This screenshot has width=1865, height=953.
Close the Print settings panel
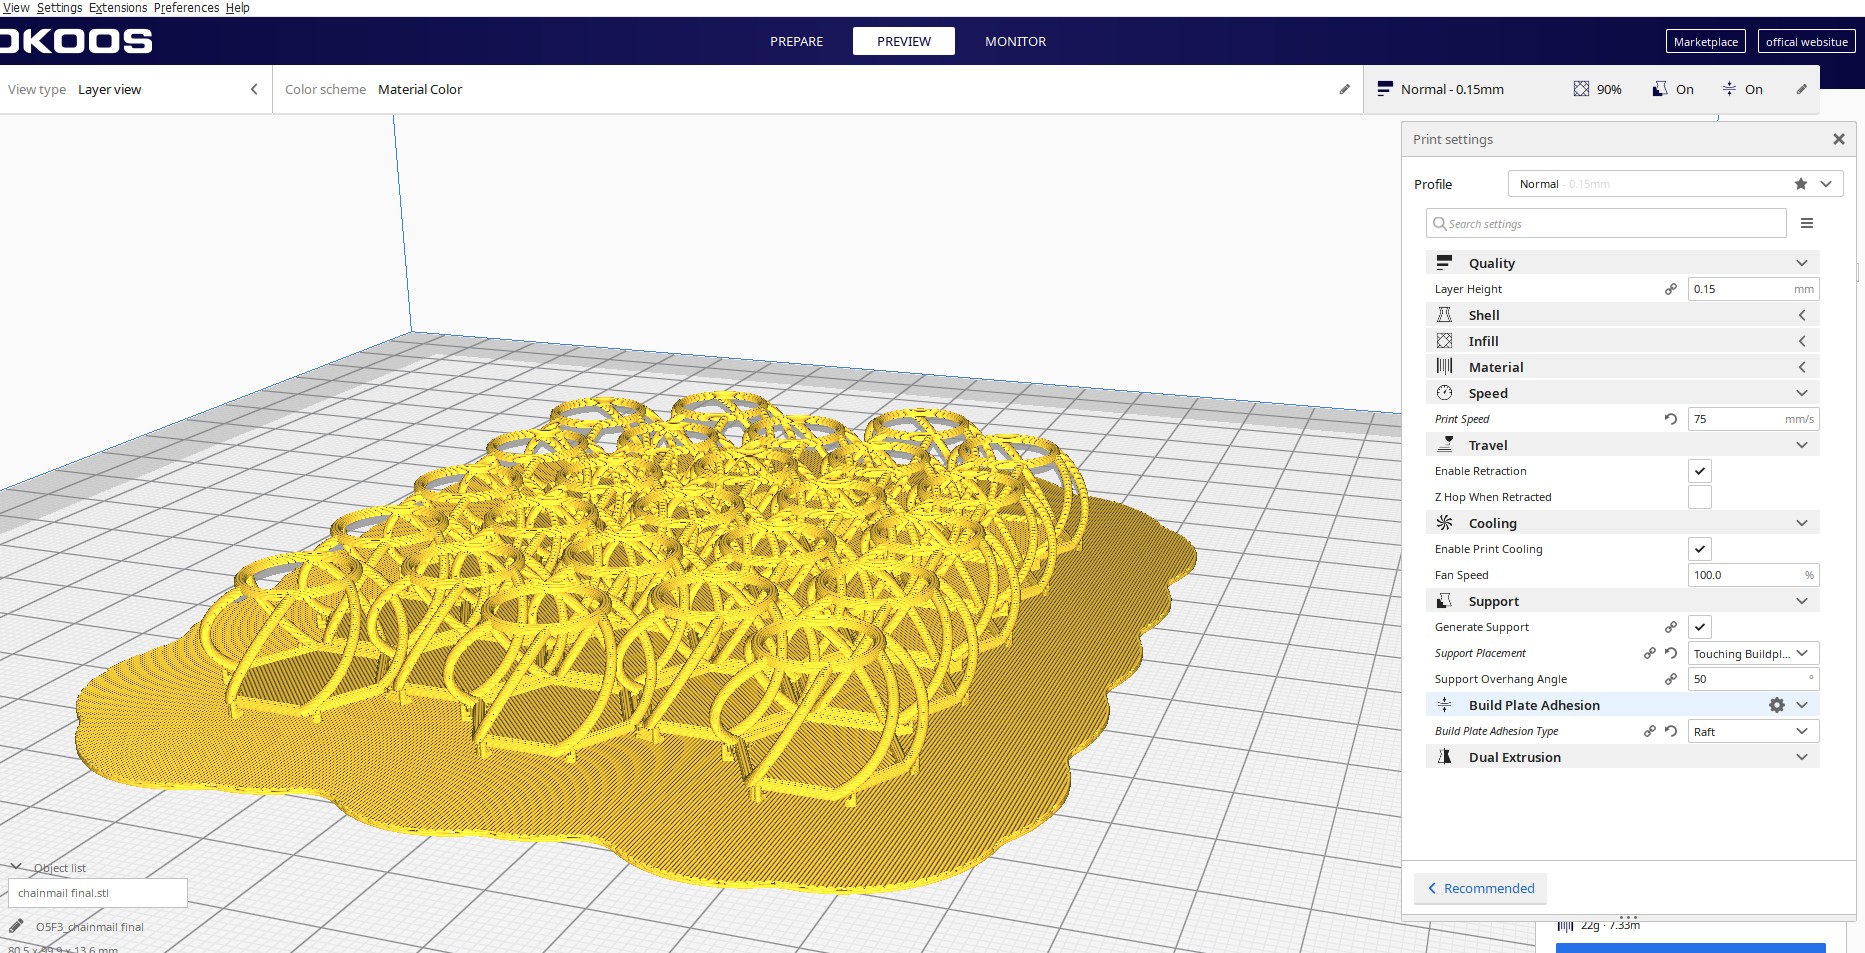pyautogui.click(x=1838, y=139)
